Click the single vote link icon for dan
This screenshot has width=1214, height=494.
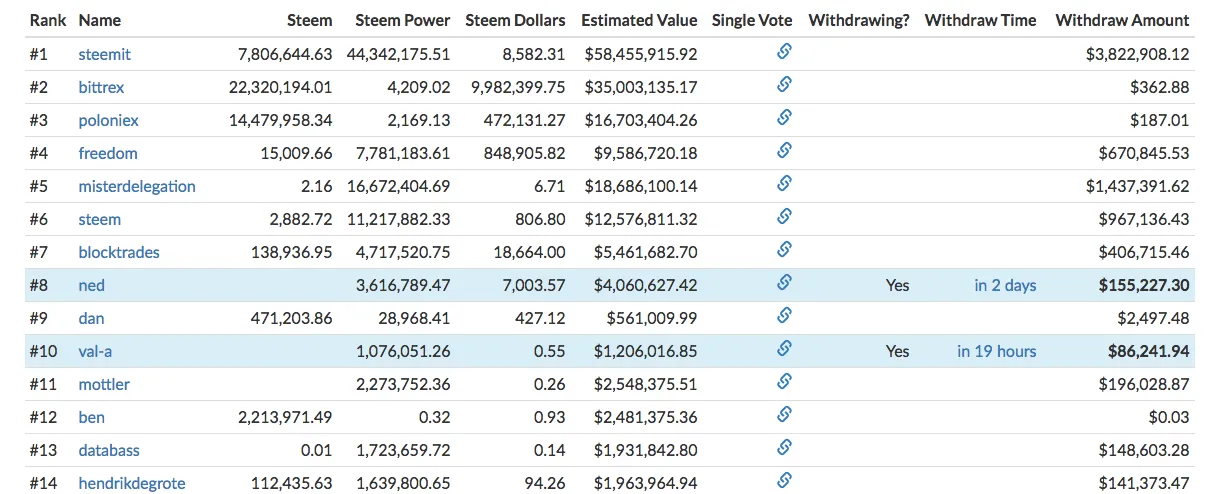coord(784,316)
